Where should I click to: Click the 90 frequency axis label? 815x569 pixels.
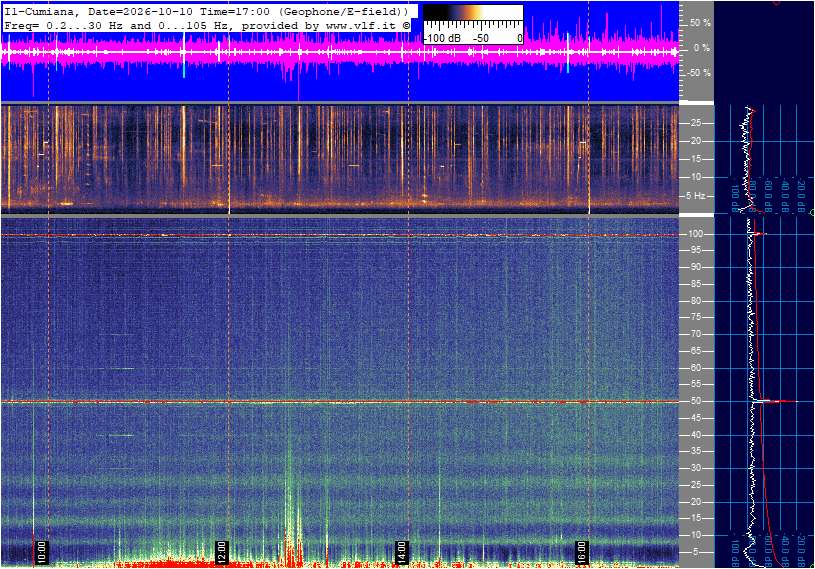pyautogui.click(x=695, y=267)
